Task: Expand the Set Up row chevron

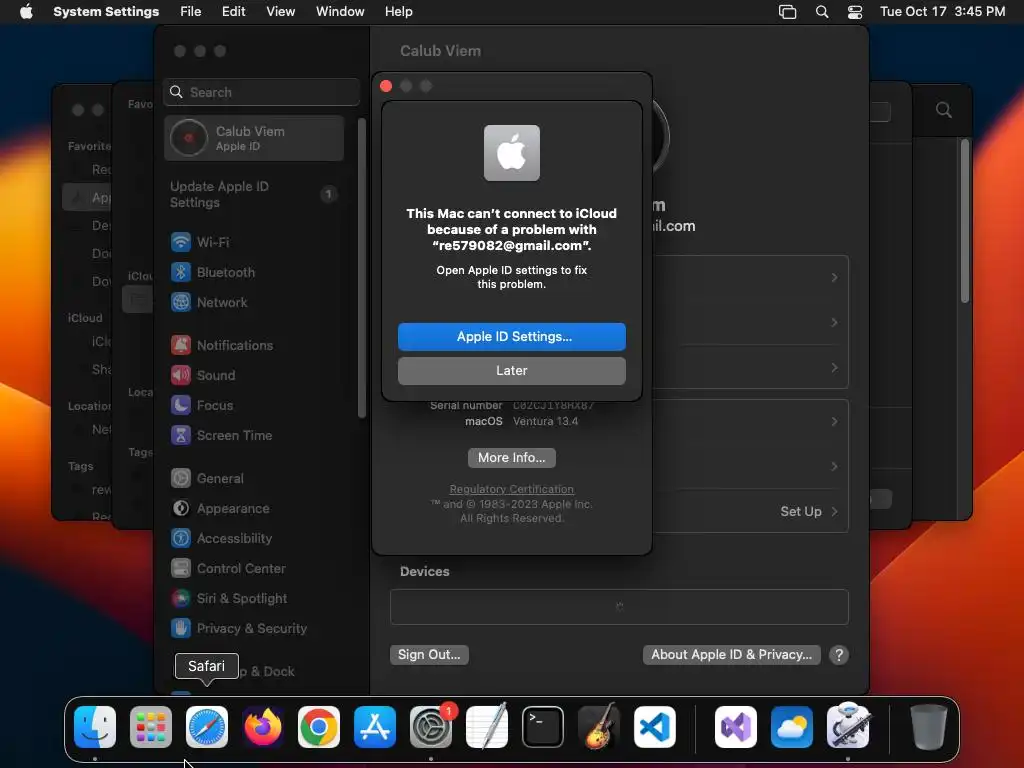Action: click(835, 511)
